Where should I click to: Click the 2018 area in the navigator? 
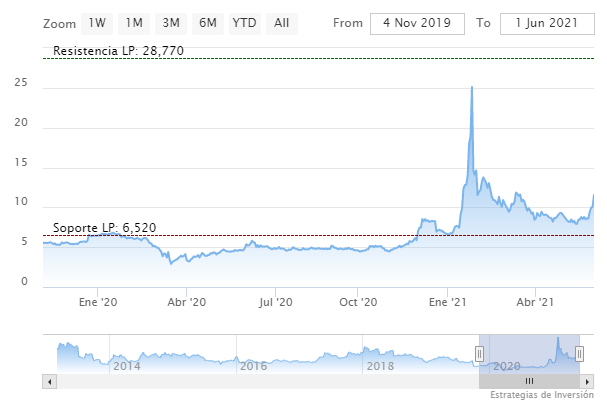pyautogui.click(x=380, y=366)
